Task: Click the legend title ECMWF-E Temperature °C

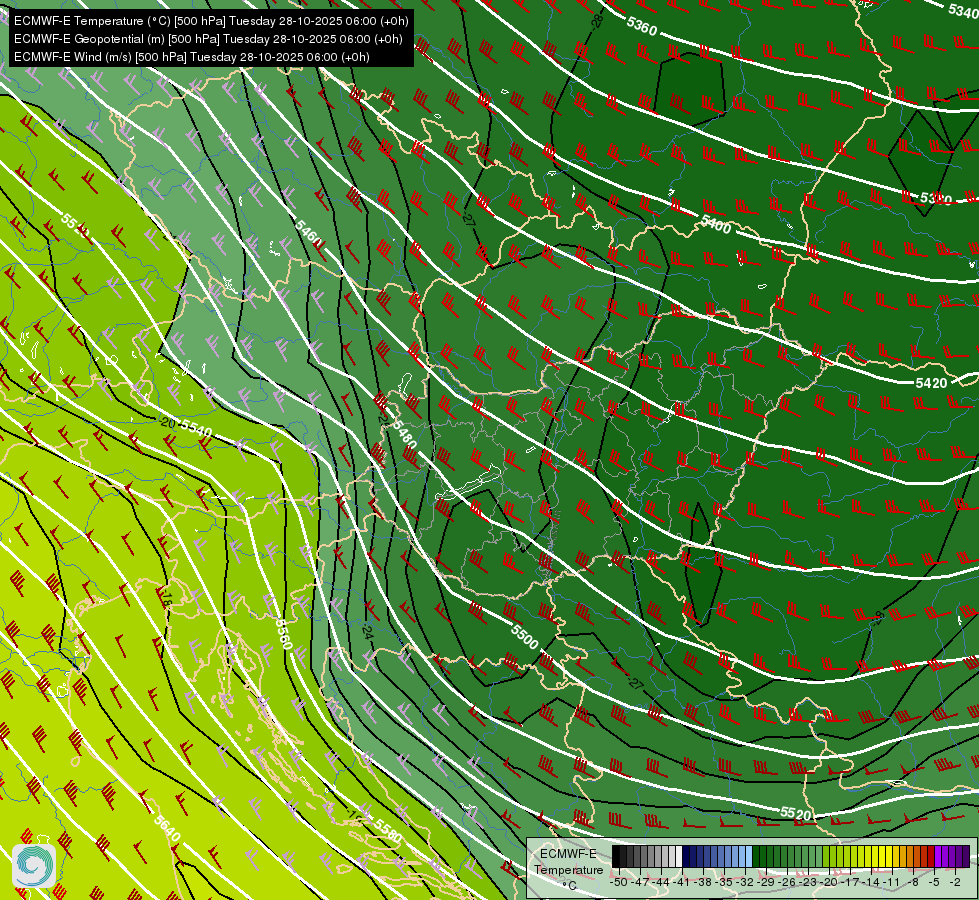Action: point(568,870)
